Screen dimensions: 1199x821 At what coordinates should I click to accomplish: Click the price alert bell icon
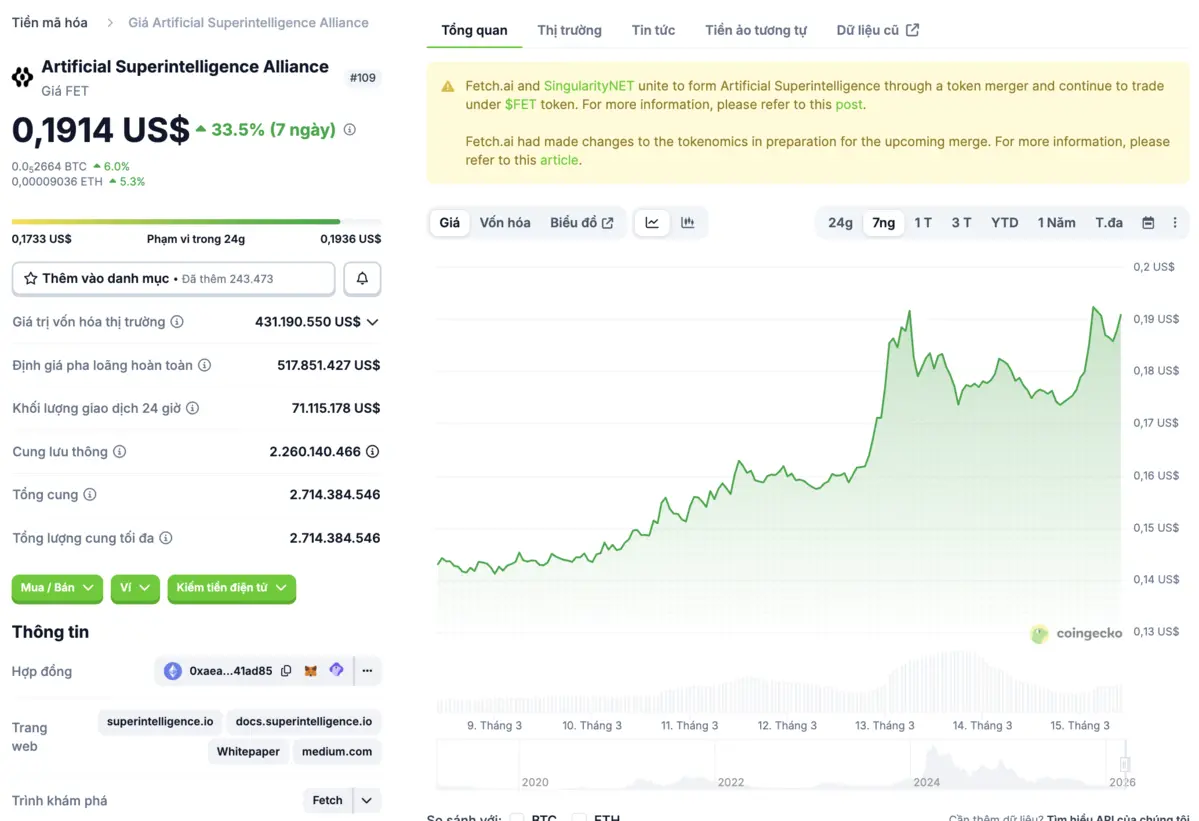point(362,279)
